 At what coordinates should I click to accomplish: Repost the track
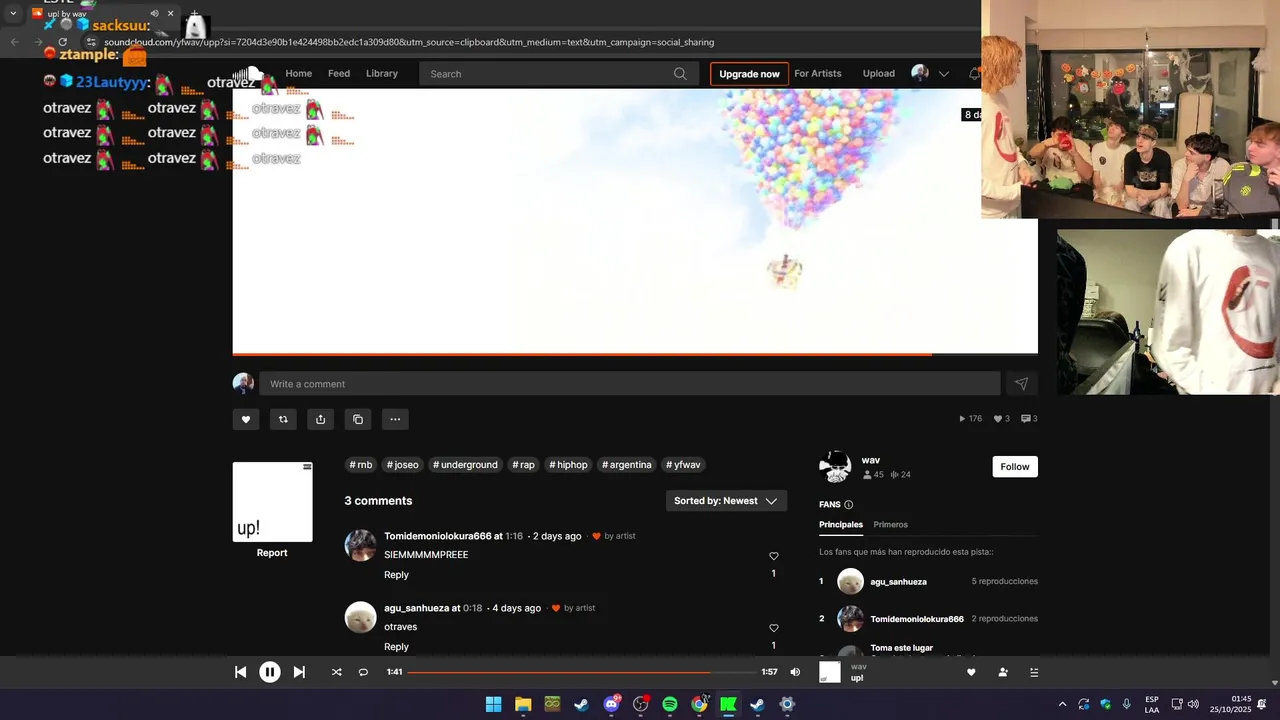(x=283, y=419)
